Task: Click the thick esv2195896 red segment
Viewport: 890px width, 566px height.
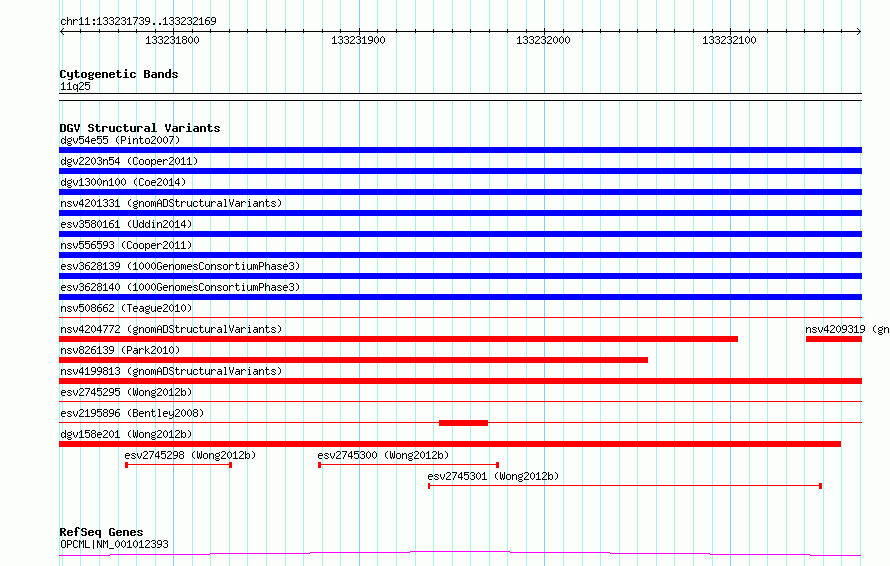Action: 463,423
